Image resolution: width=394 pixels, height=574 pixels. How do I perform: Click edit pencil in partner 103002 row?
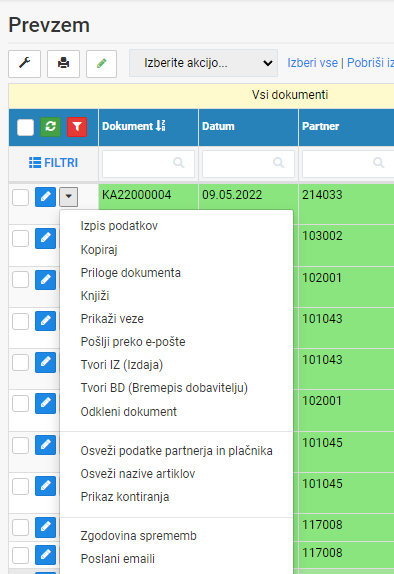coord(45,238)
